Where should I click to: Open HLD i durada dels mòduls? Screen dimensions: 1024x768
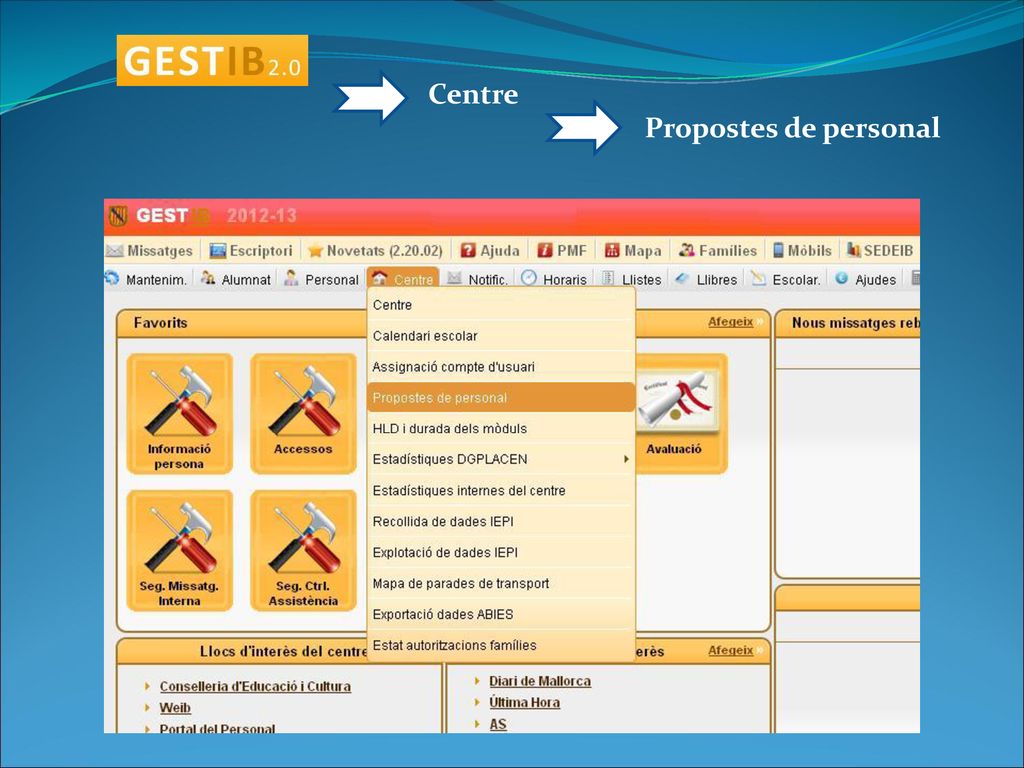502,428
